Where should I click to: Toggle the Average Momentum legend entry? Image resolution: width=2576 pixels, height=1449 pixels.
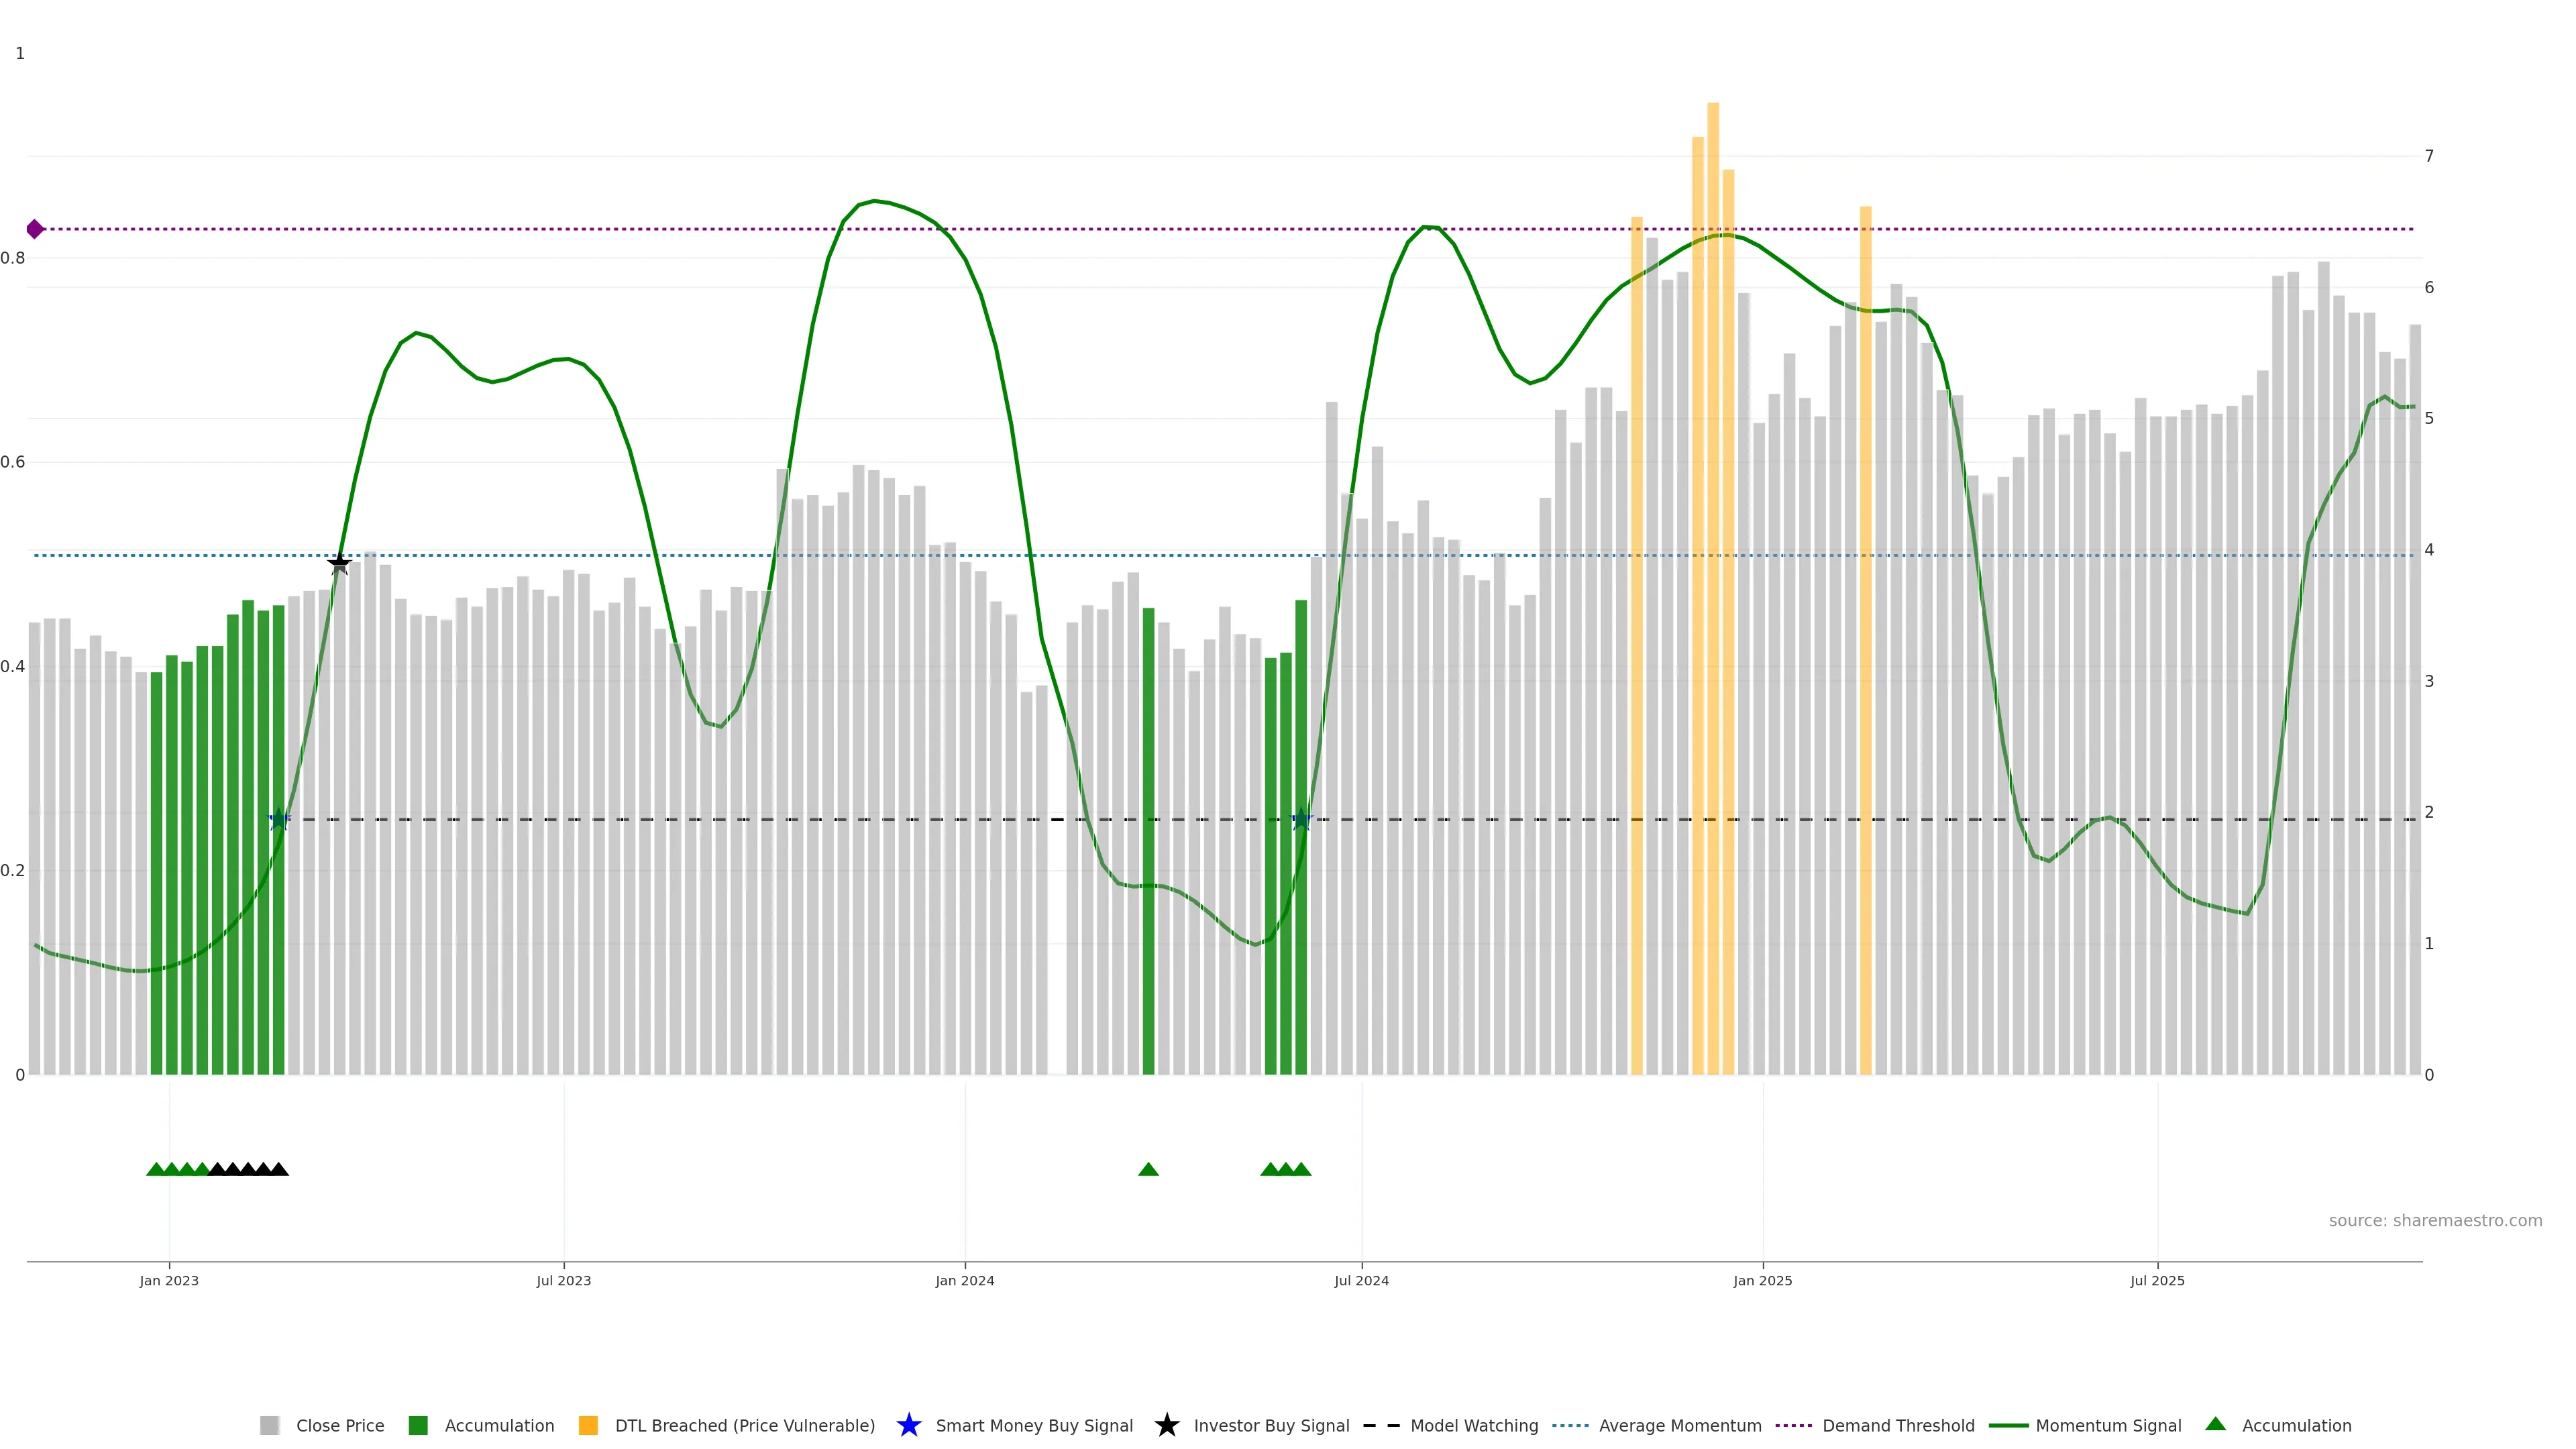click(x=1679, y=1426)
